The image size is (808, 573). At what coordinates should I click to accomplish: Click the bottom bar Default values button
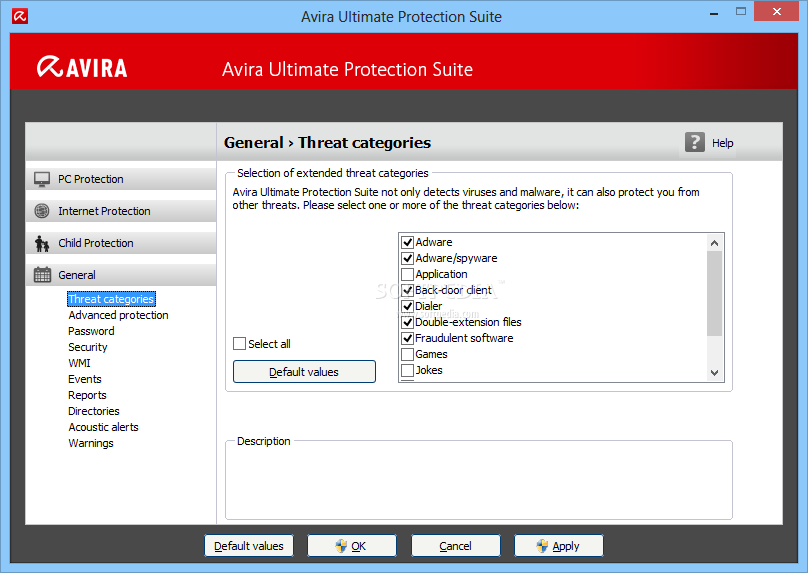tap(249, 546)
